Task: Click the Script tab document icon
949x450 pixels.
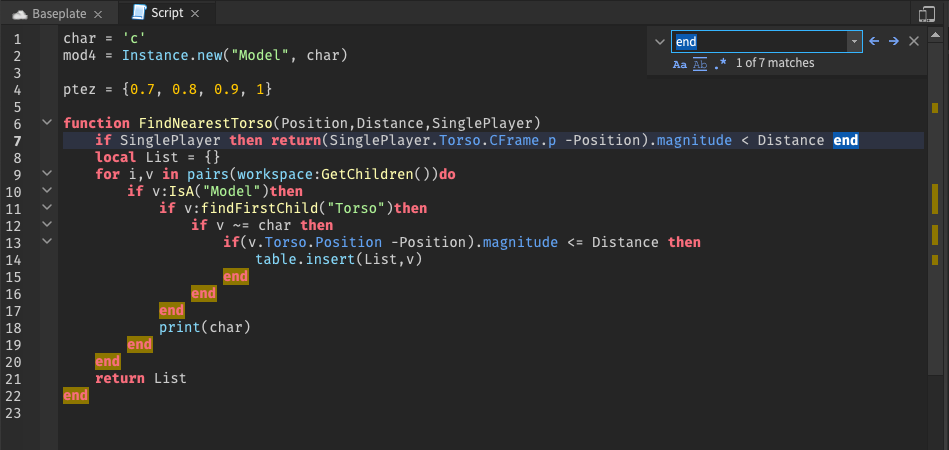Action: pos(139,13)
